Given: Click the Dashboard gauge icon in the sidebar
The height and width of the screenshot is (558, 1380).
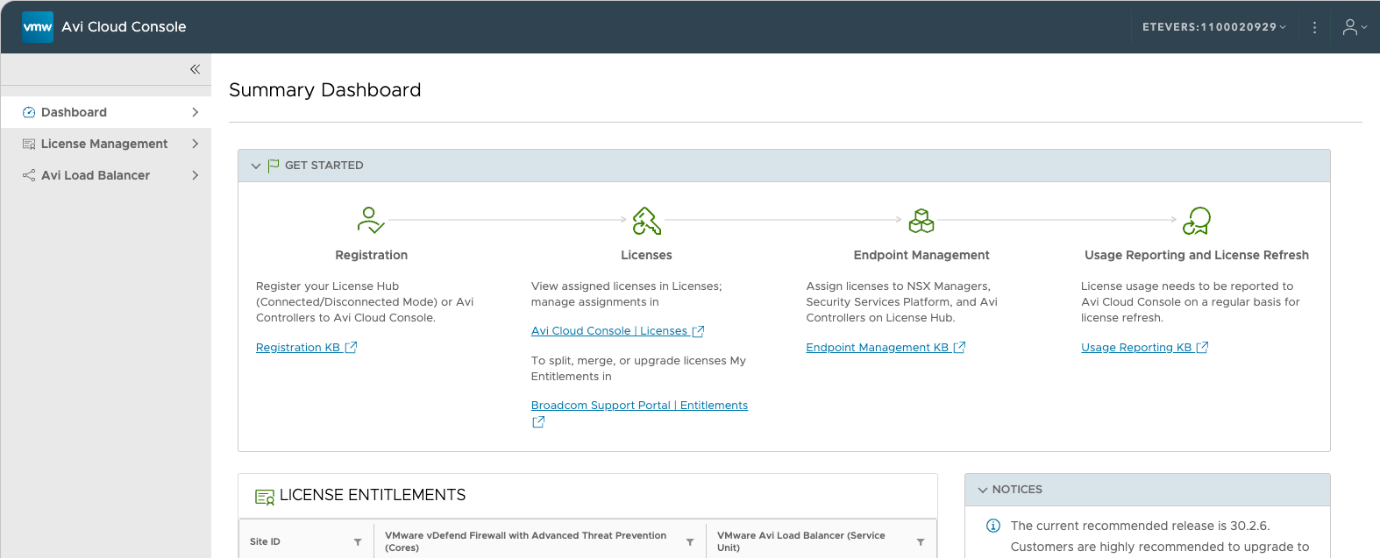Looking at the screenshot, I should click(28, 112).
